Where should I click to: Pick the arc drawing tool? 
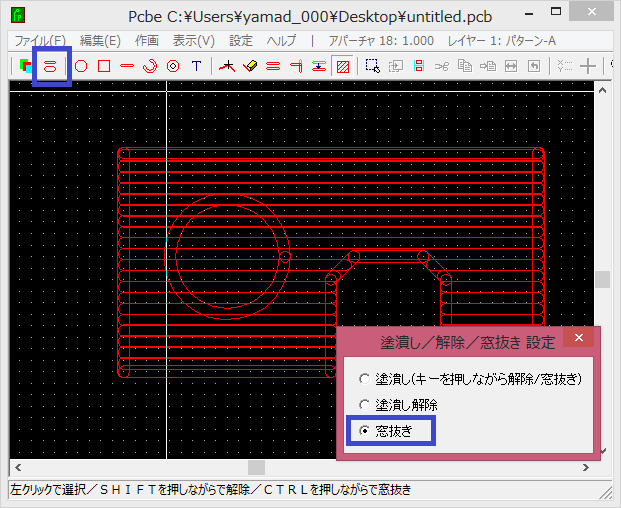[150, 66]
